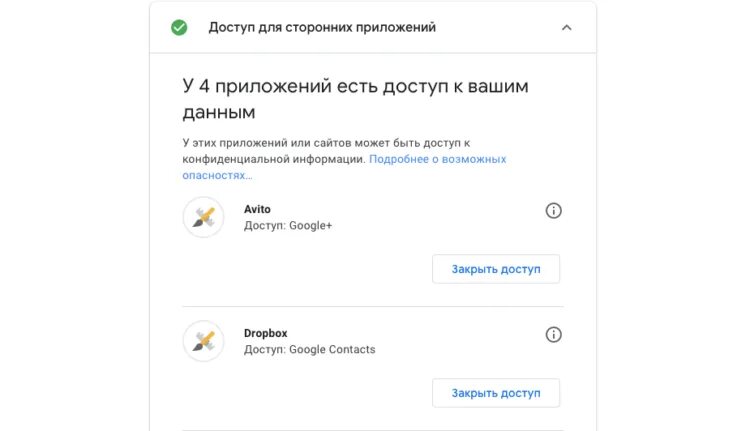Image resolution: width=750 pixels, height=431 pixels.
Task: Click the 'У 4 приложений есть доступ' heading
Action: pyautogui.click(x=355, y=99)
